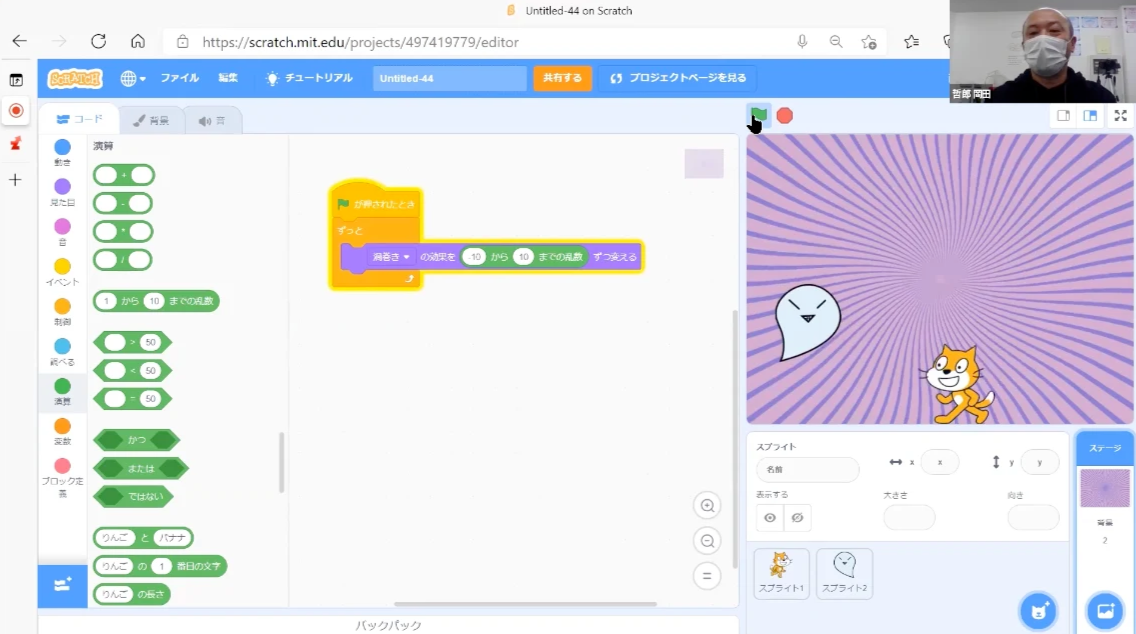
Task: Open the 渦巻き effect dropdown in block
Action: click(x=390, y=256)
